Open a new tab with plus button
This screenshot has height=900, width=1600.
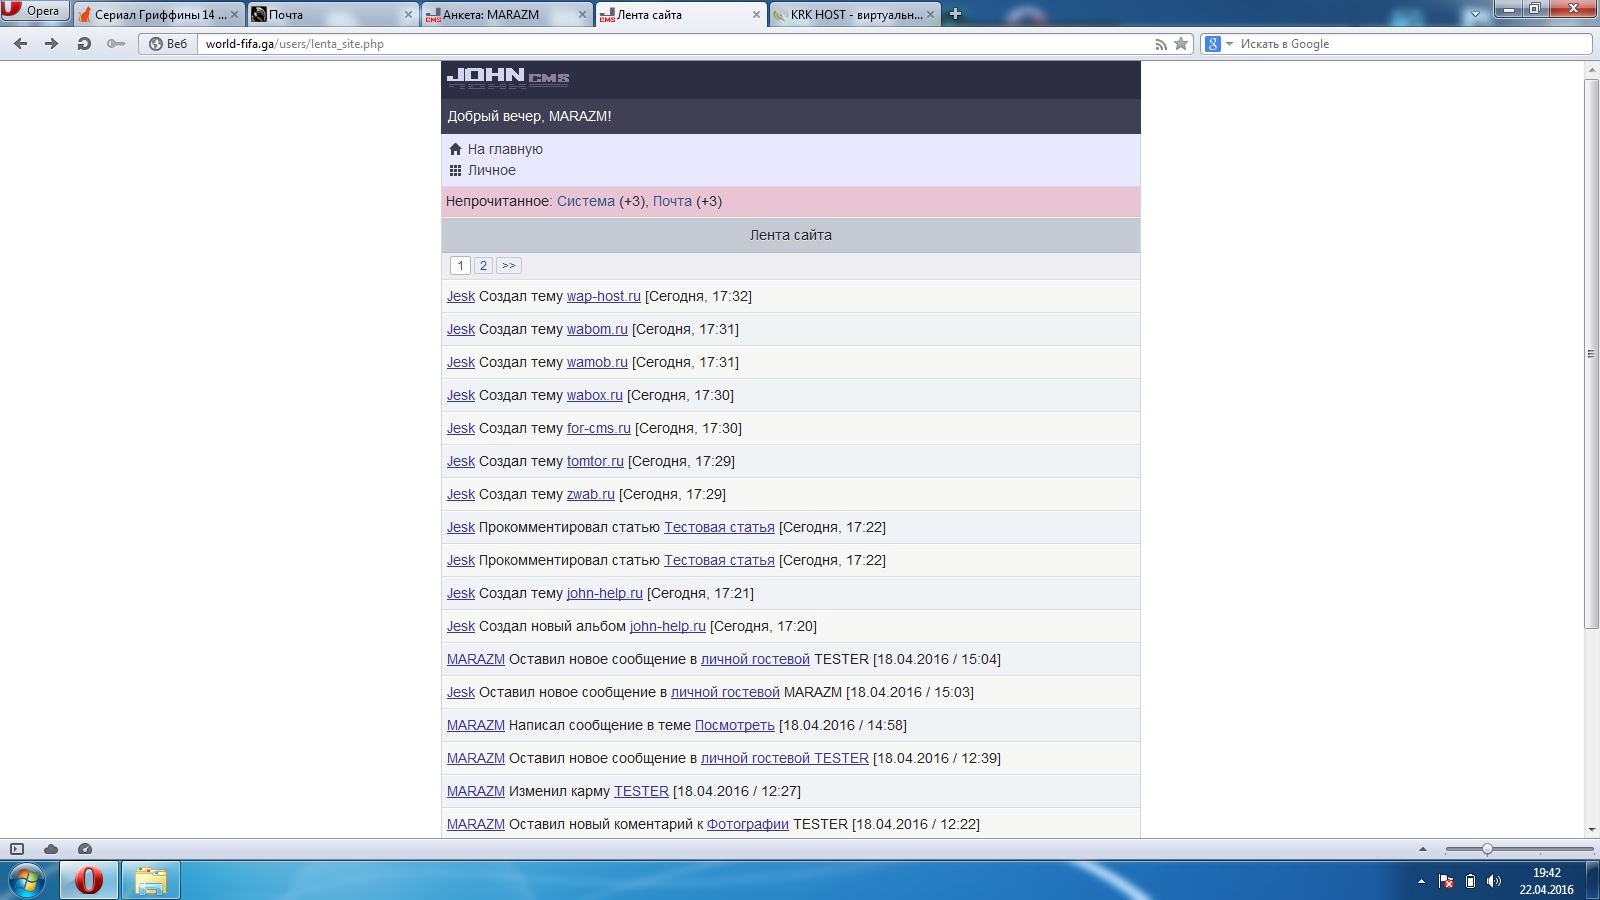coord(955,14)
